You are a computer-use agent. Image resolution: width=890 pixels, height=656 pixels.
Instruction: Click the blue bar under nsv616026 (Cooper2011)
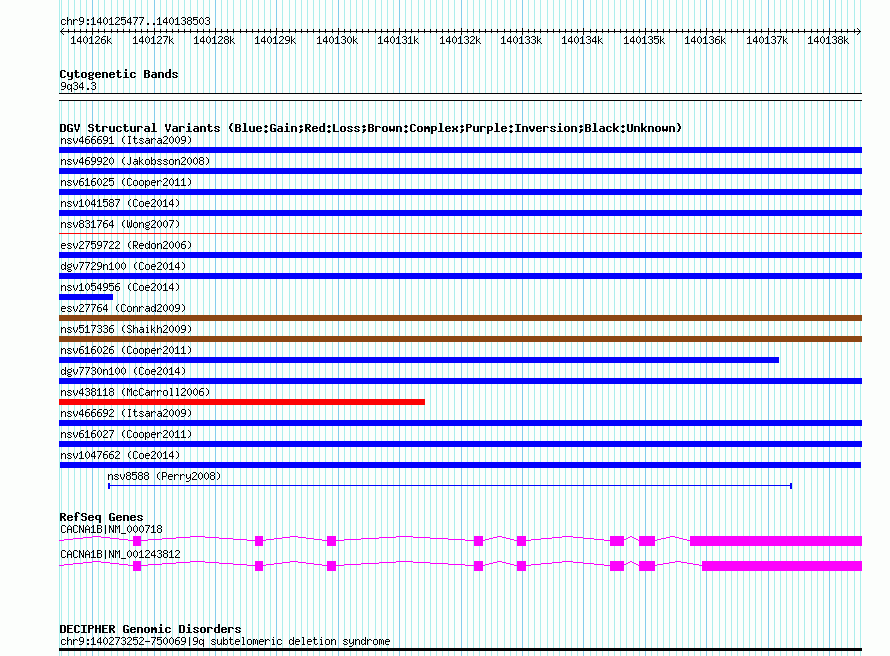419,360
